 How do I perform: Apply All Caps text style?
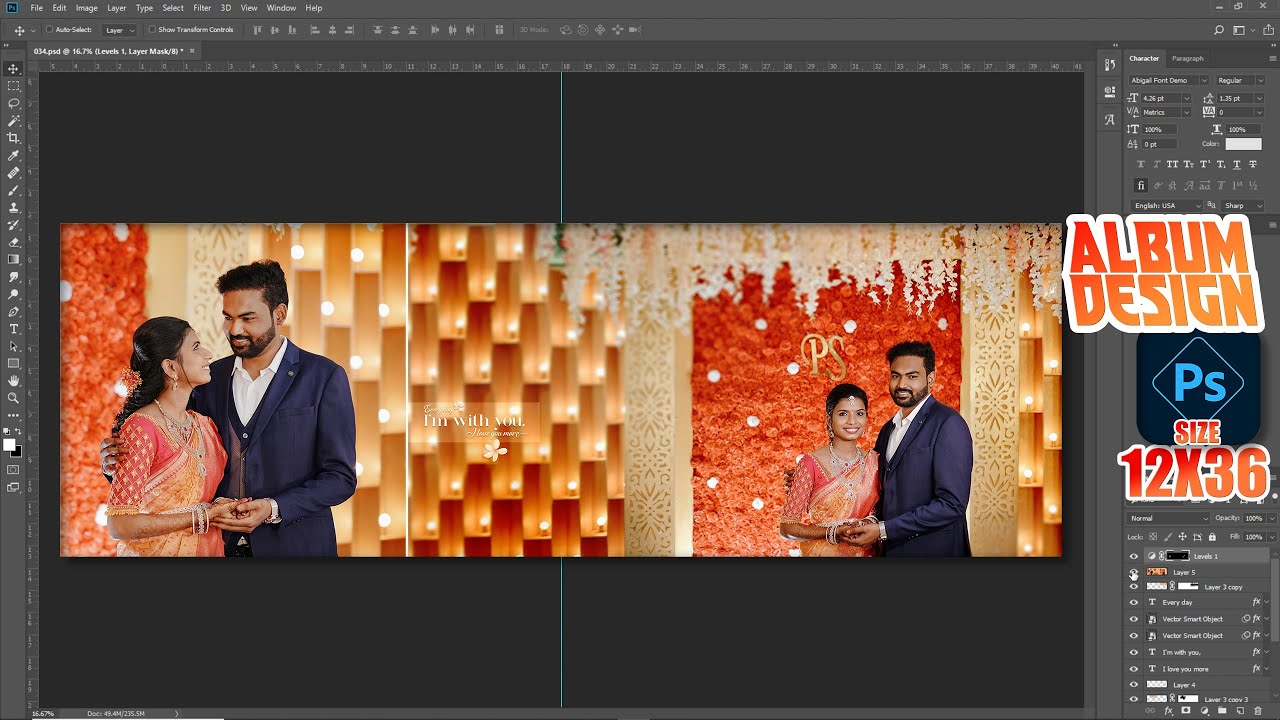pos(1174,164)
